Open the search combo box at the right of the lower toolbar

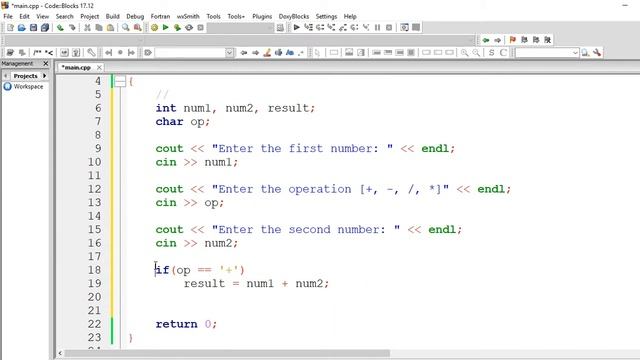pos(547,53)
